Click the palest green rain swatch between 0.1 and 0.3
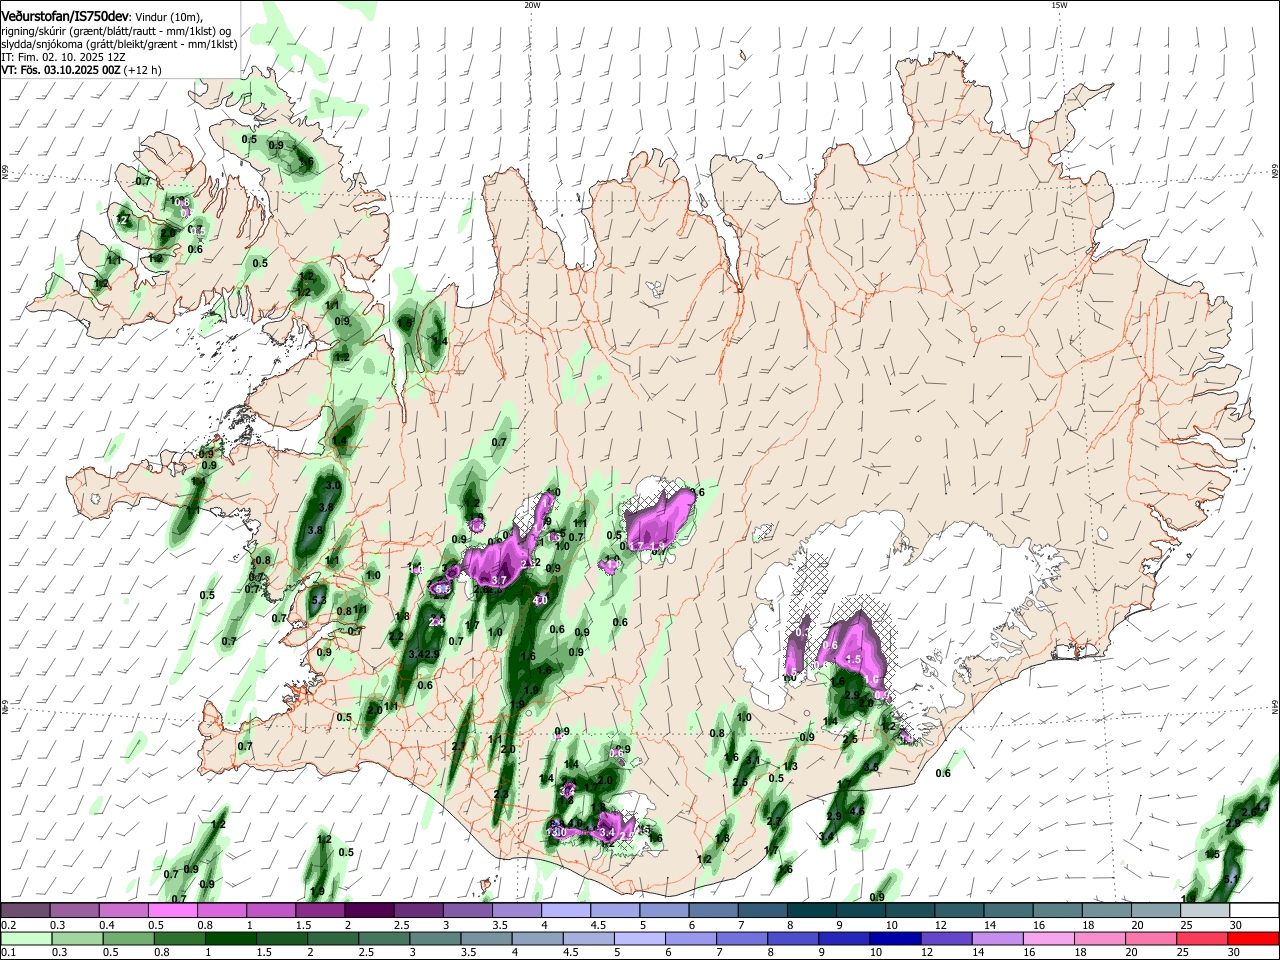Screen dimensions: 1280x960 tap(26, 938)
